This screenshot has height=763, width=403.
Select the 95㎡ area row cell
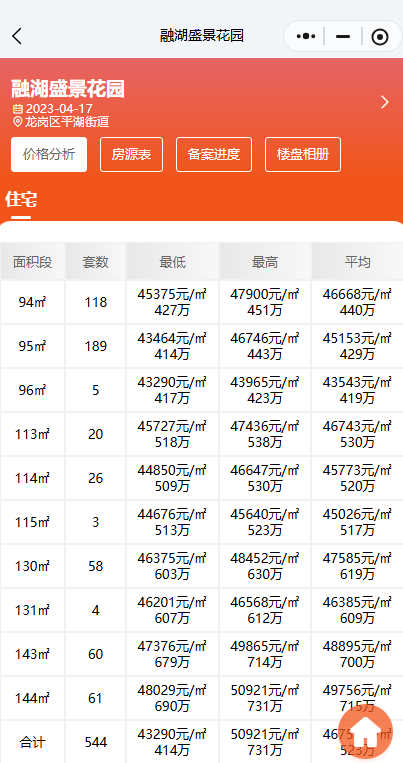point(33,346)
